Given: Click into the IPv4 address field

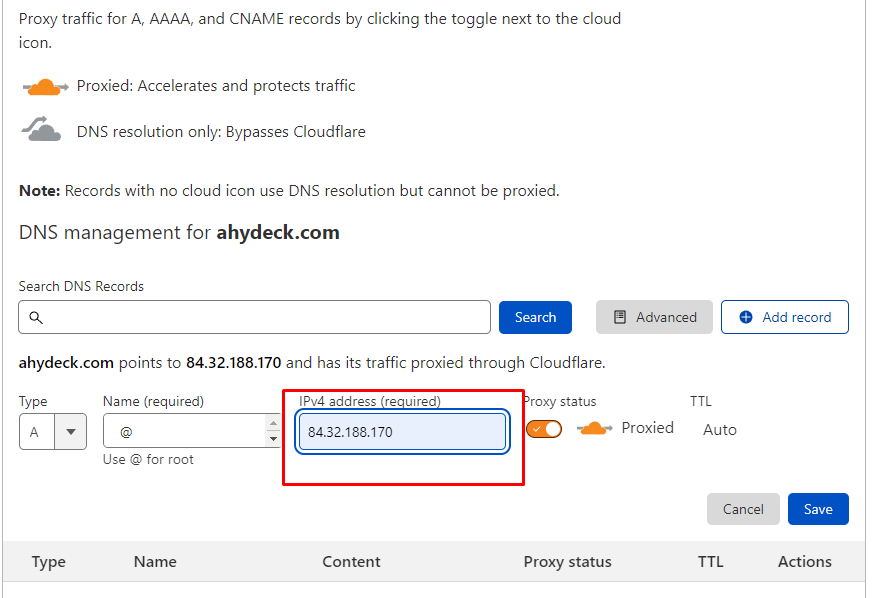Looking at the screenshot, I should point(404,432).
